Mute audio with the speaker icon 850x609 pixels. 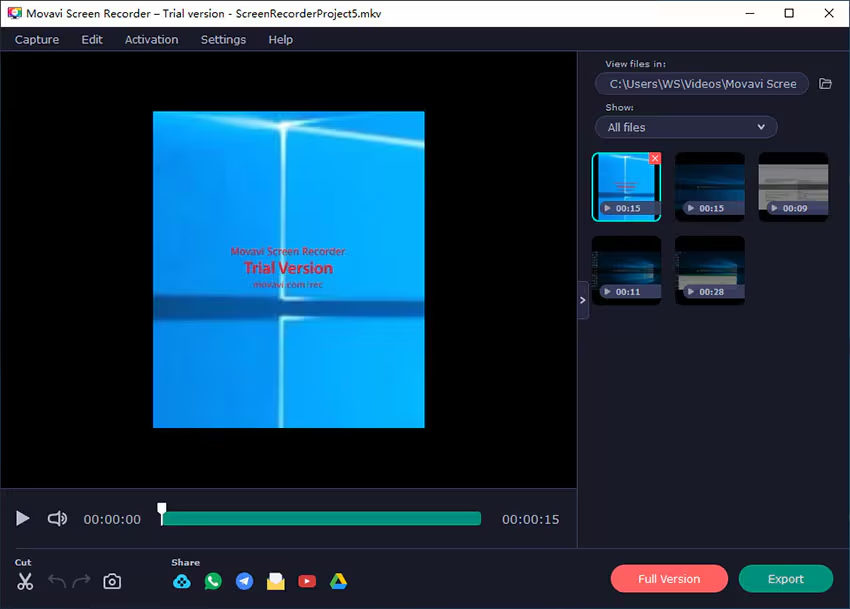point(57,518)
